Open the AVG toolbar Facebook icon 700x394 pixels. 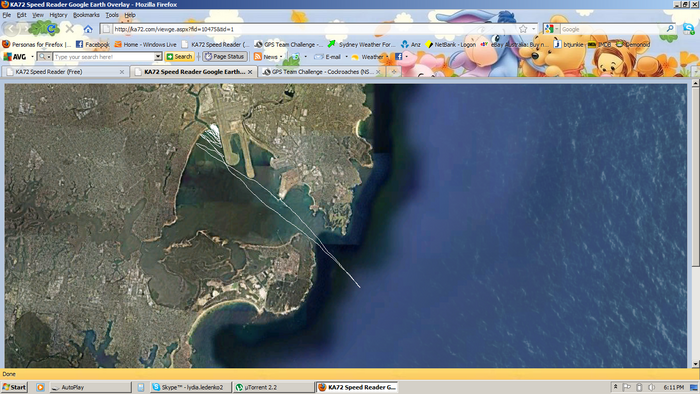click(398, 57)
